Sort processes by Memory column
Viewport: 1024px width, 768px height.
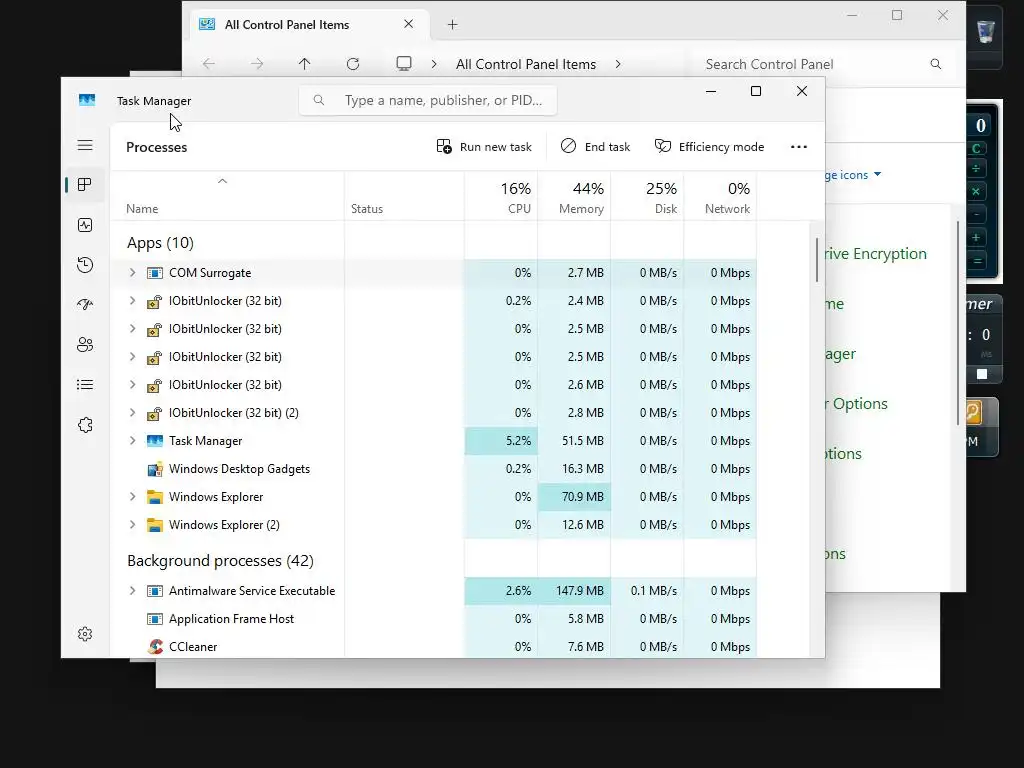[575, 197]
